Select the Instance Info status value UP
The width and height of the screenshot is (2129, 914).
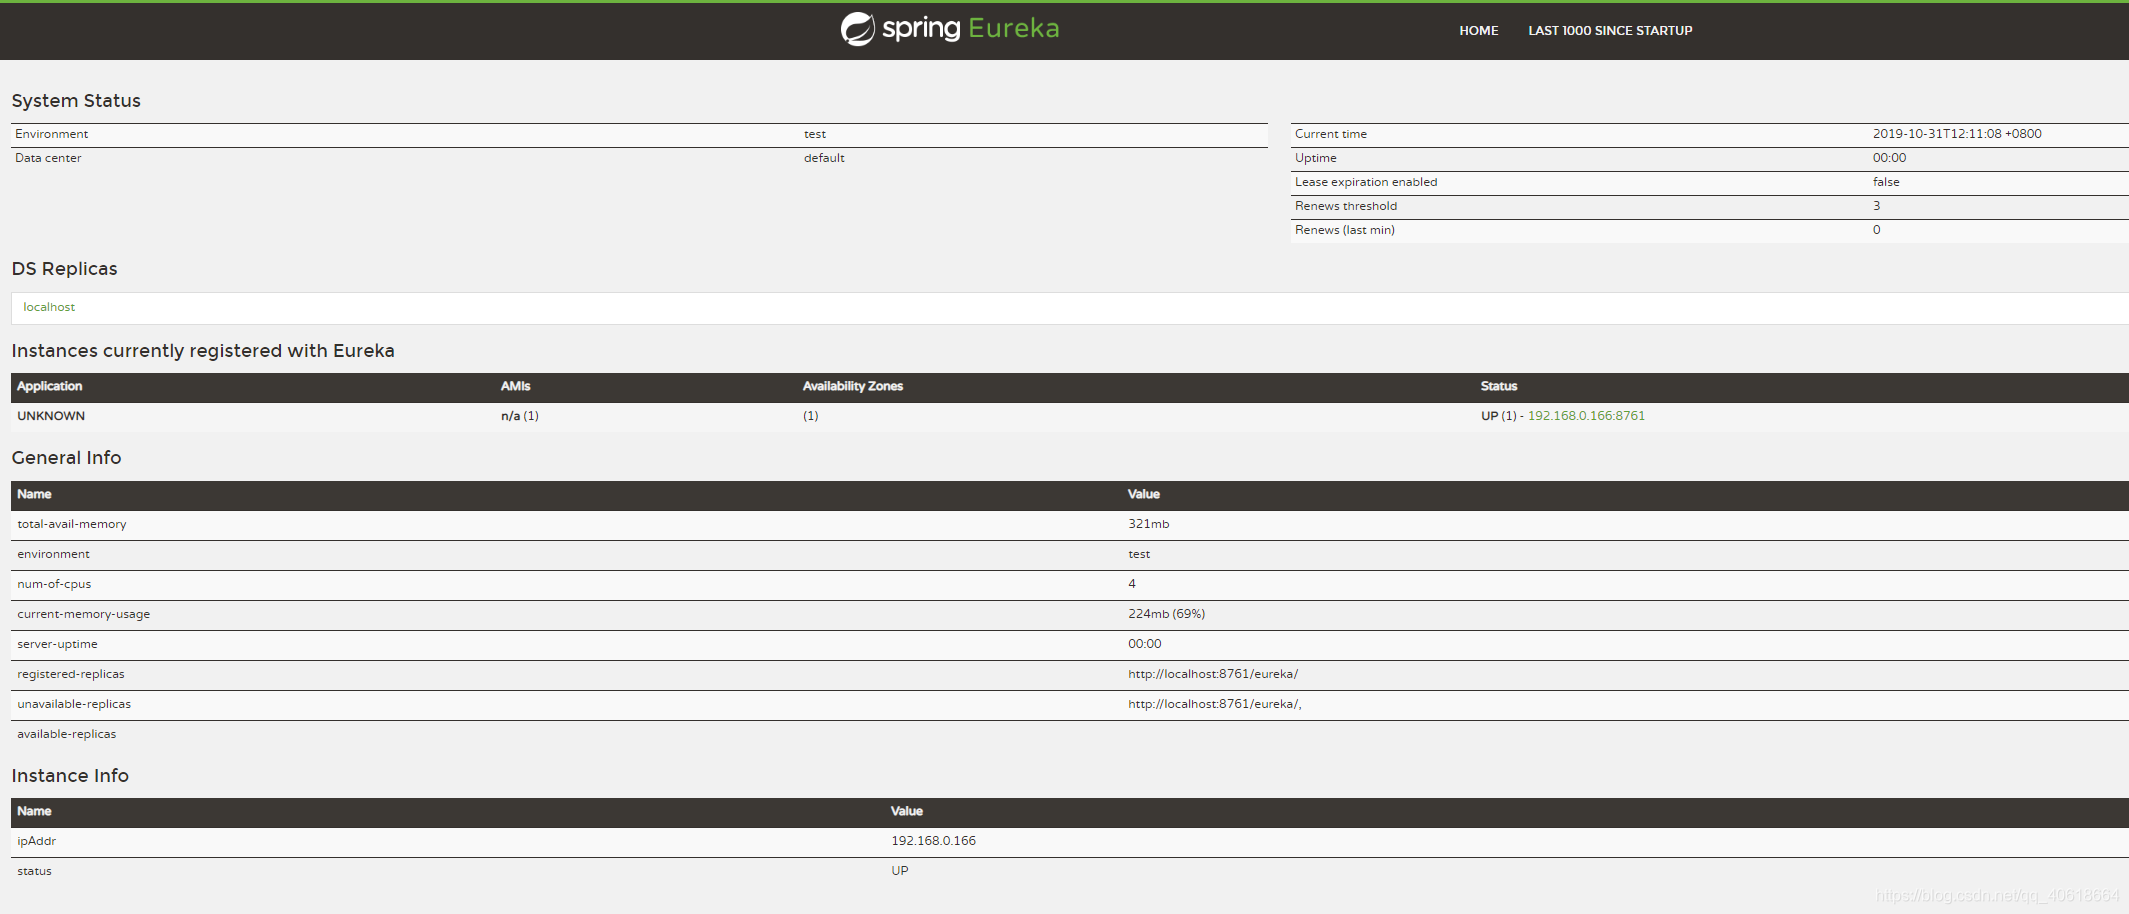(x=900, y=871)
